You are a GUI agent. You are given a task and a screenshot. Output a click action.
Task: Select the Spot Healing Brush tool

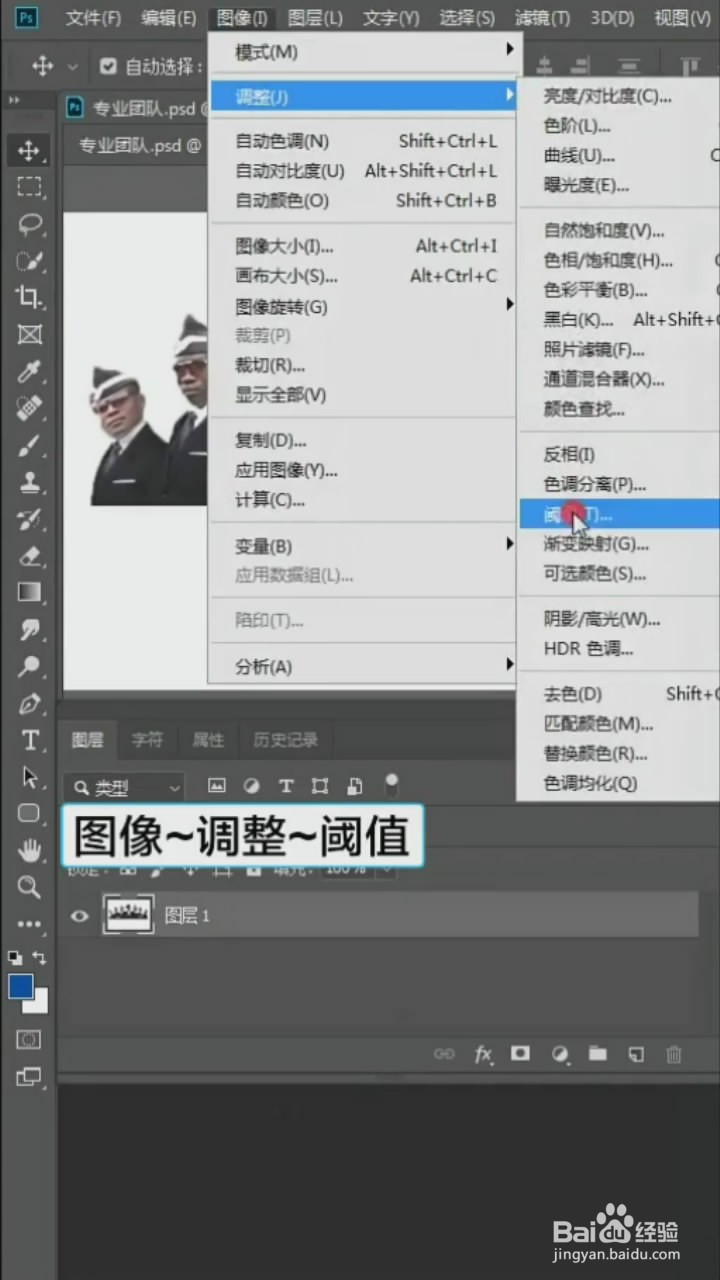coord(29,408)
